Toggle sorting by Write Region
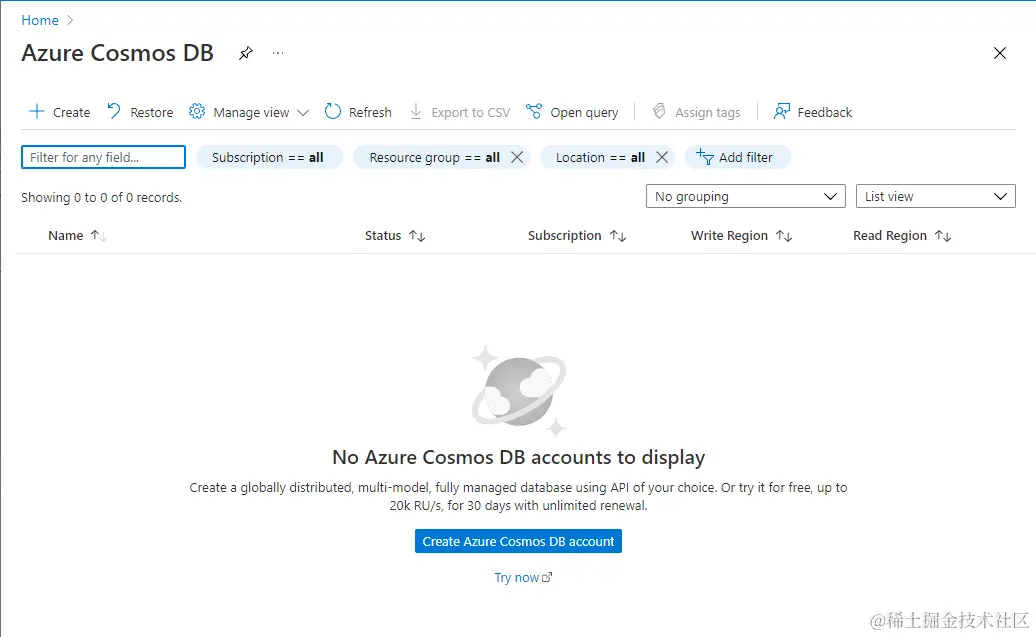 click(x=786, y=235)
